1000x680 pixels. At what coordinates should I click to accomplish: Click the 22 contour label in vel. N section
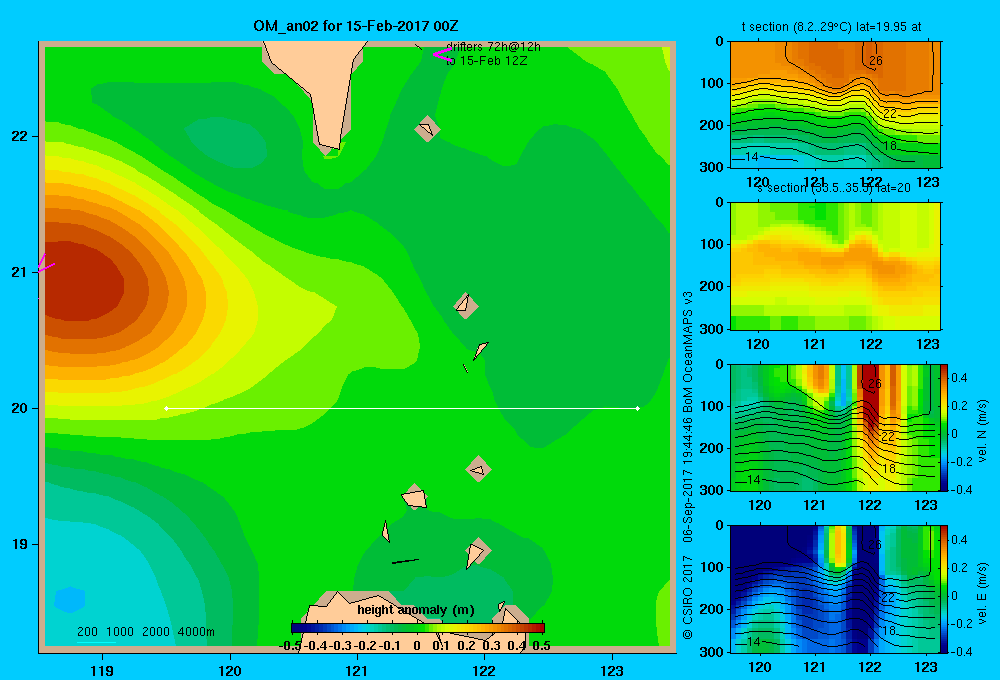click(888, 437)
